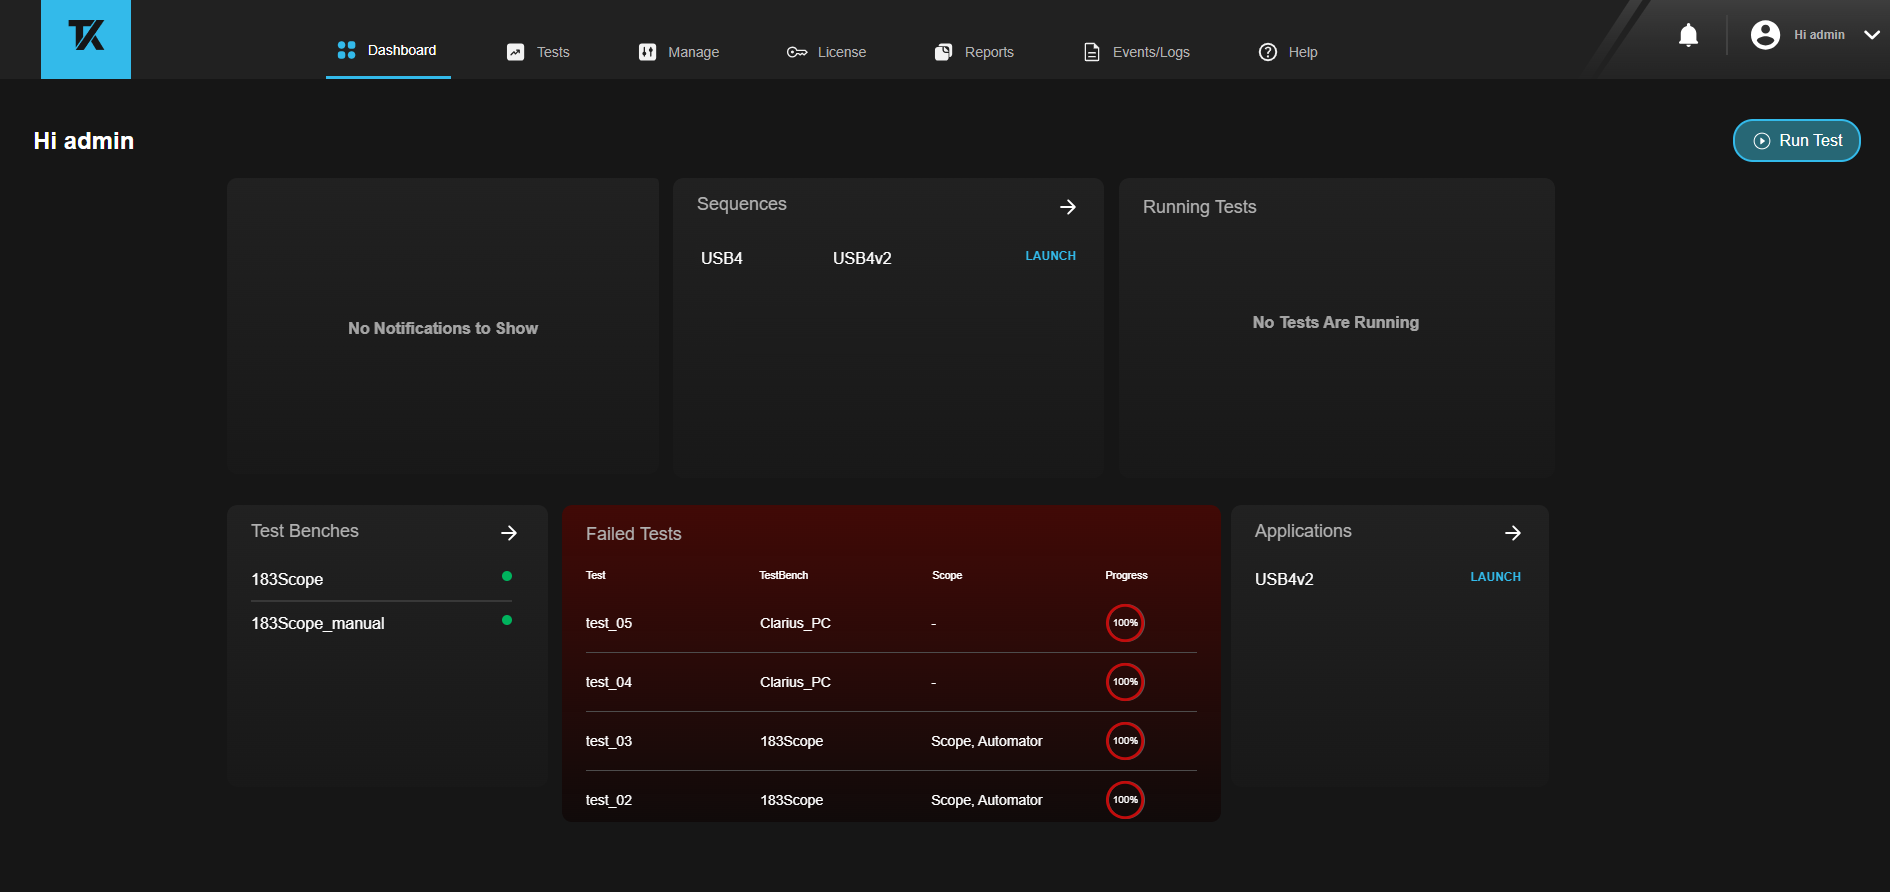Open the Reports tab
Image resolution: width=1890 pixels, height=892 pixels.
[x=974, y=52]
